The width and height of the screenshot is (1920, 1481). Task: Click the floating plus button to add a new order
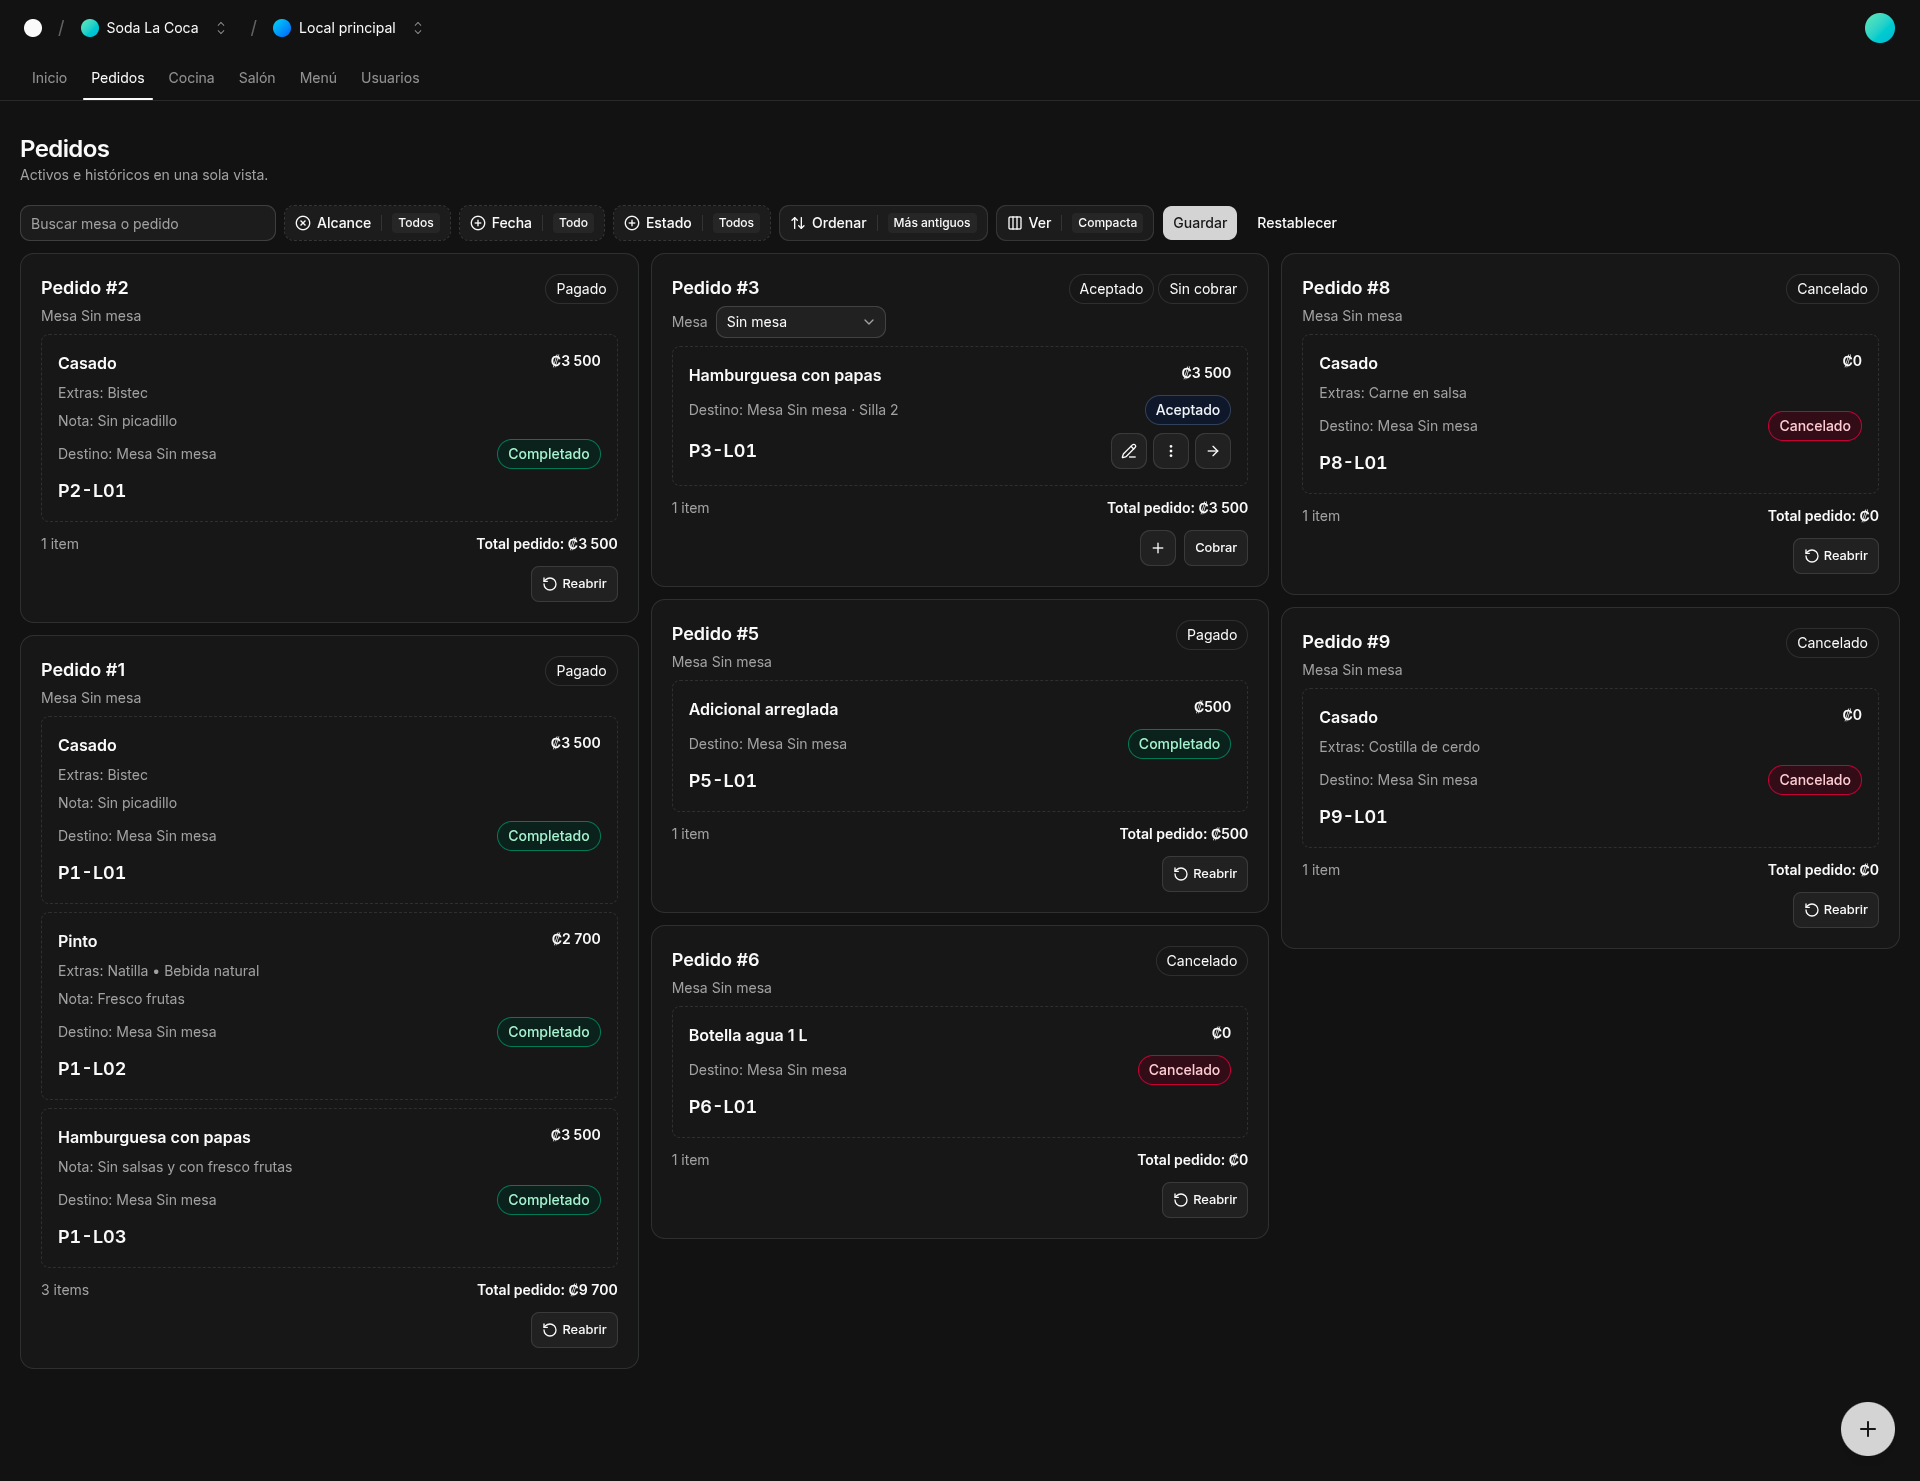pos(1867,1428)
